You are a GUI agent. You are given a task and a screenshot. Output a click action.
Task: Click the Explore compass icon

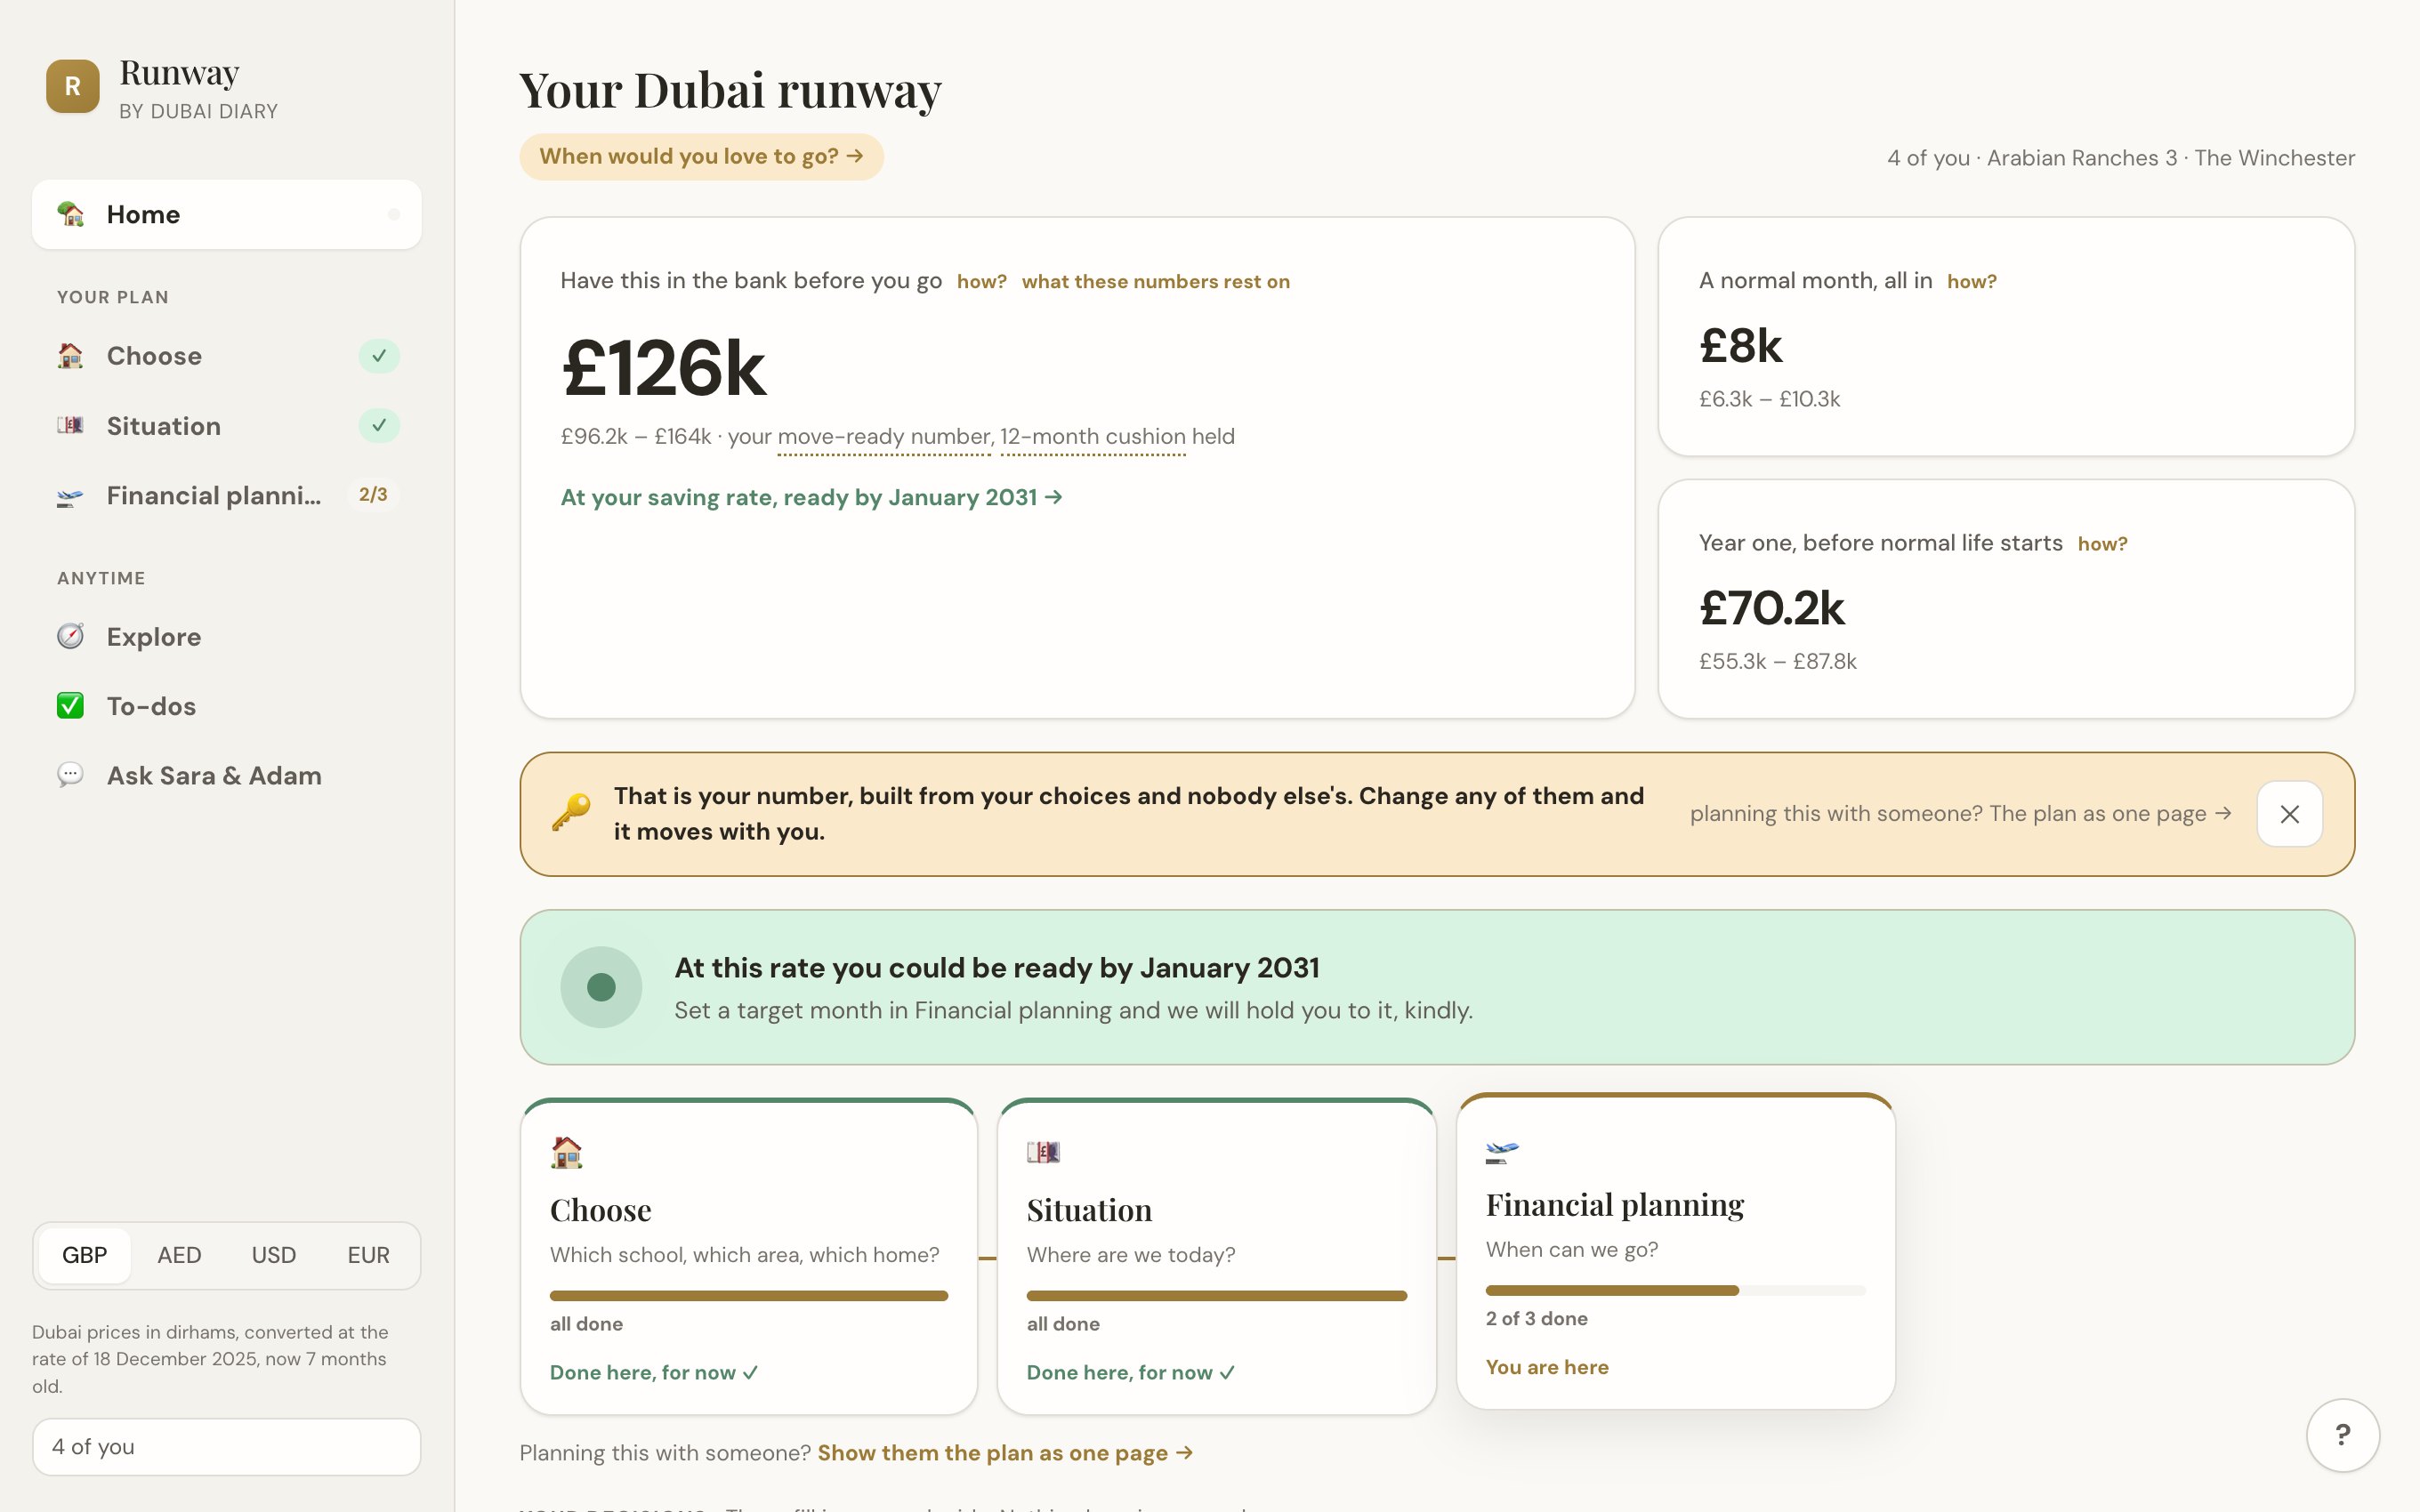tap(70, 636)
